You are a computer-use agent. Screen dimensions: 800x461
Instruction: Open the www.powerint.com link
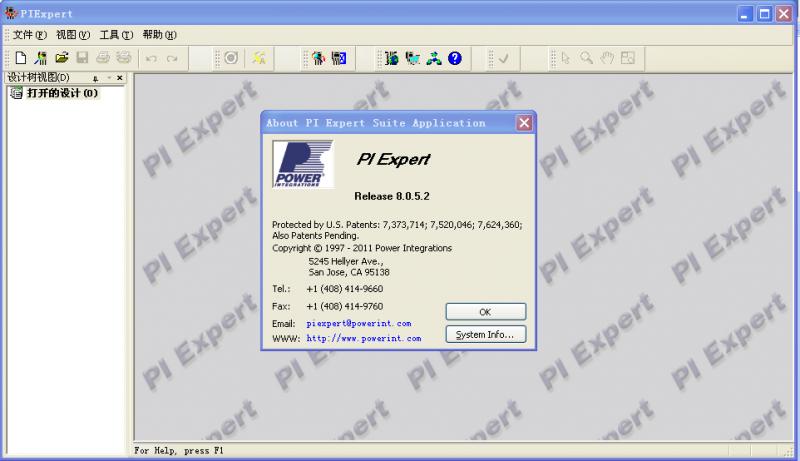363,339
